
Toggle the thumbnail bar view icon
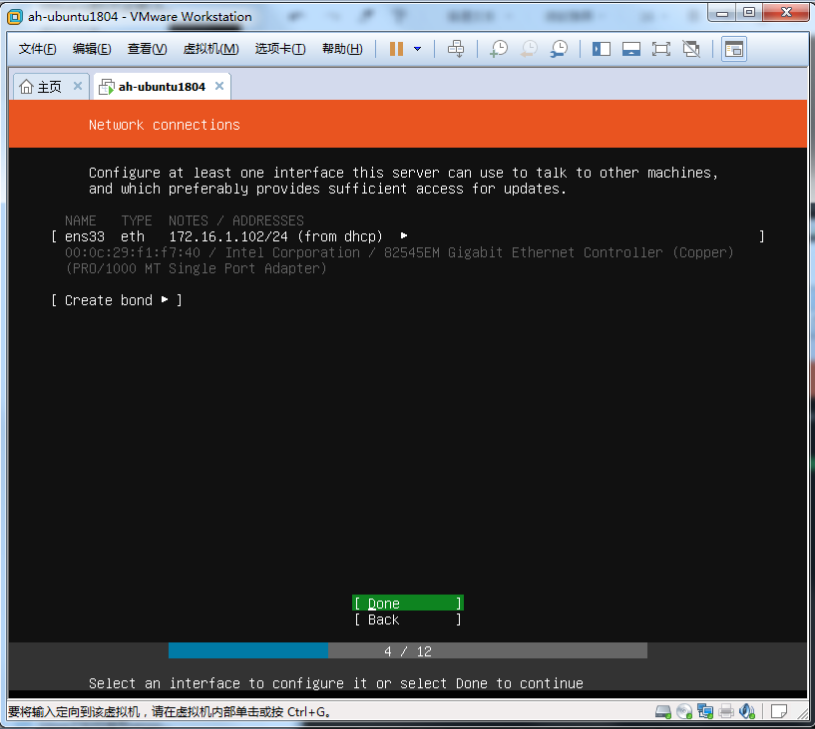(x=631, y=49)
